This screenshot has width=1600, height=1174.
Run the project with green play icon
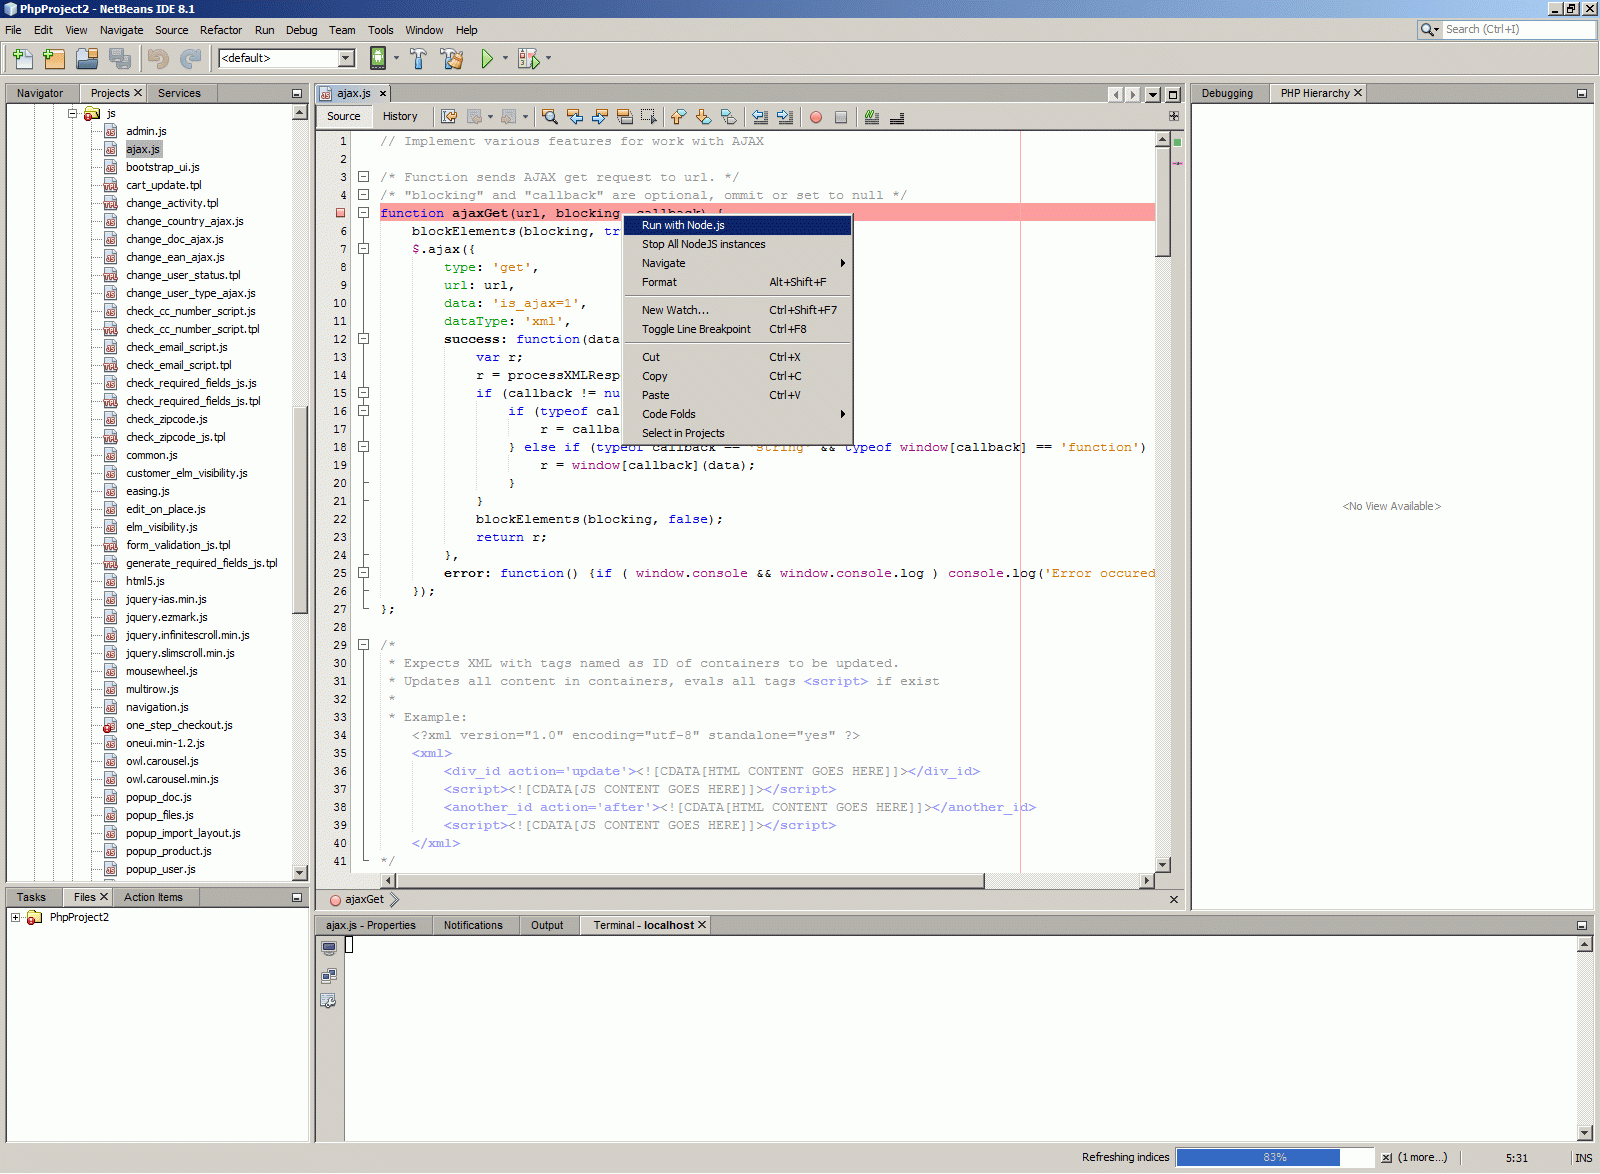coord(487,59)
